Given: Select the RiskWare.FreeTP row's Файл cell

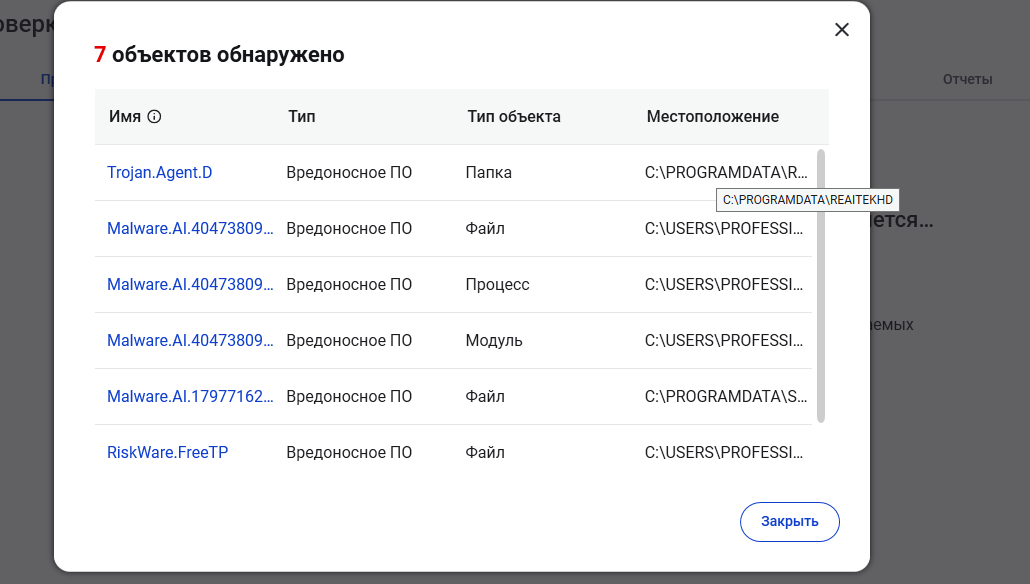Looking at the screenshot, I should pyautogui.click(x=485, y=452).
